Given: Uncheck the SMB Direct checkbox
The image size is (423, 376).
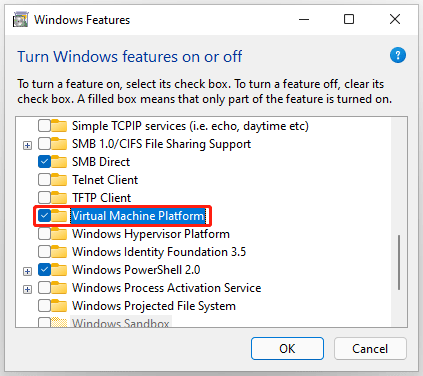Looking at the screenshot, I should point(44,162).
